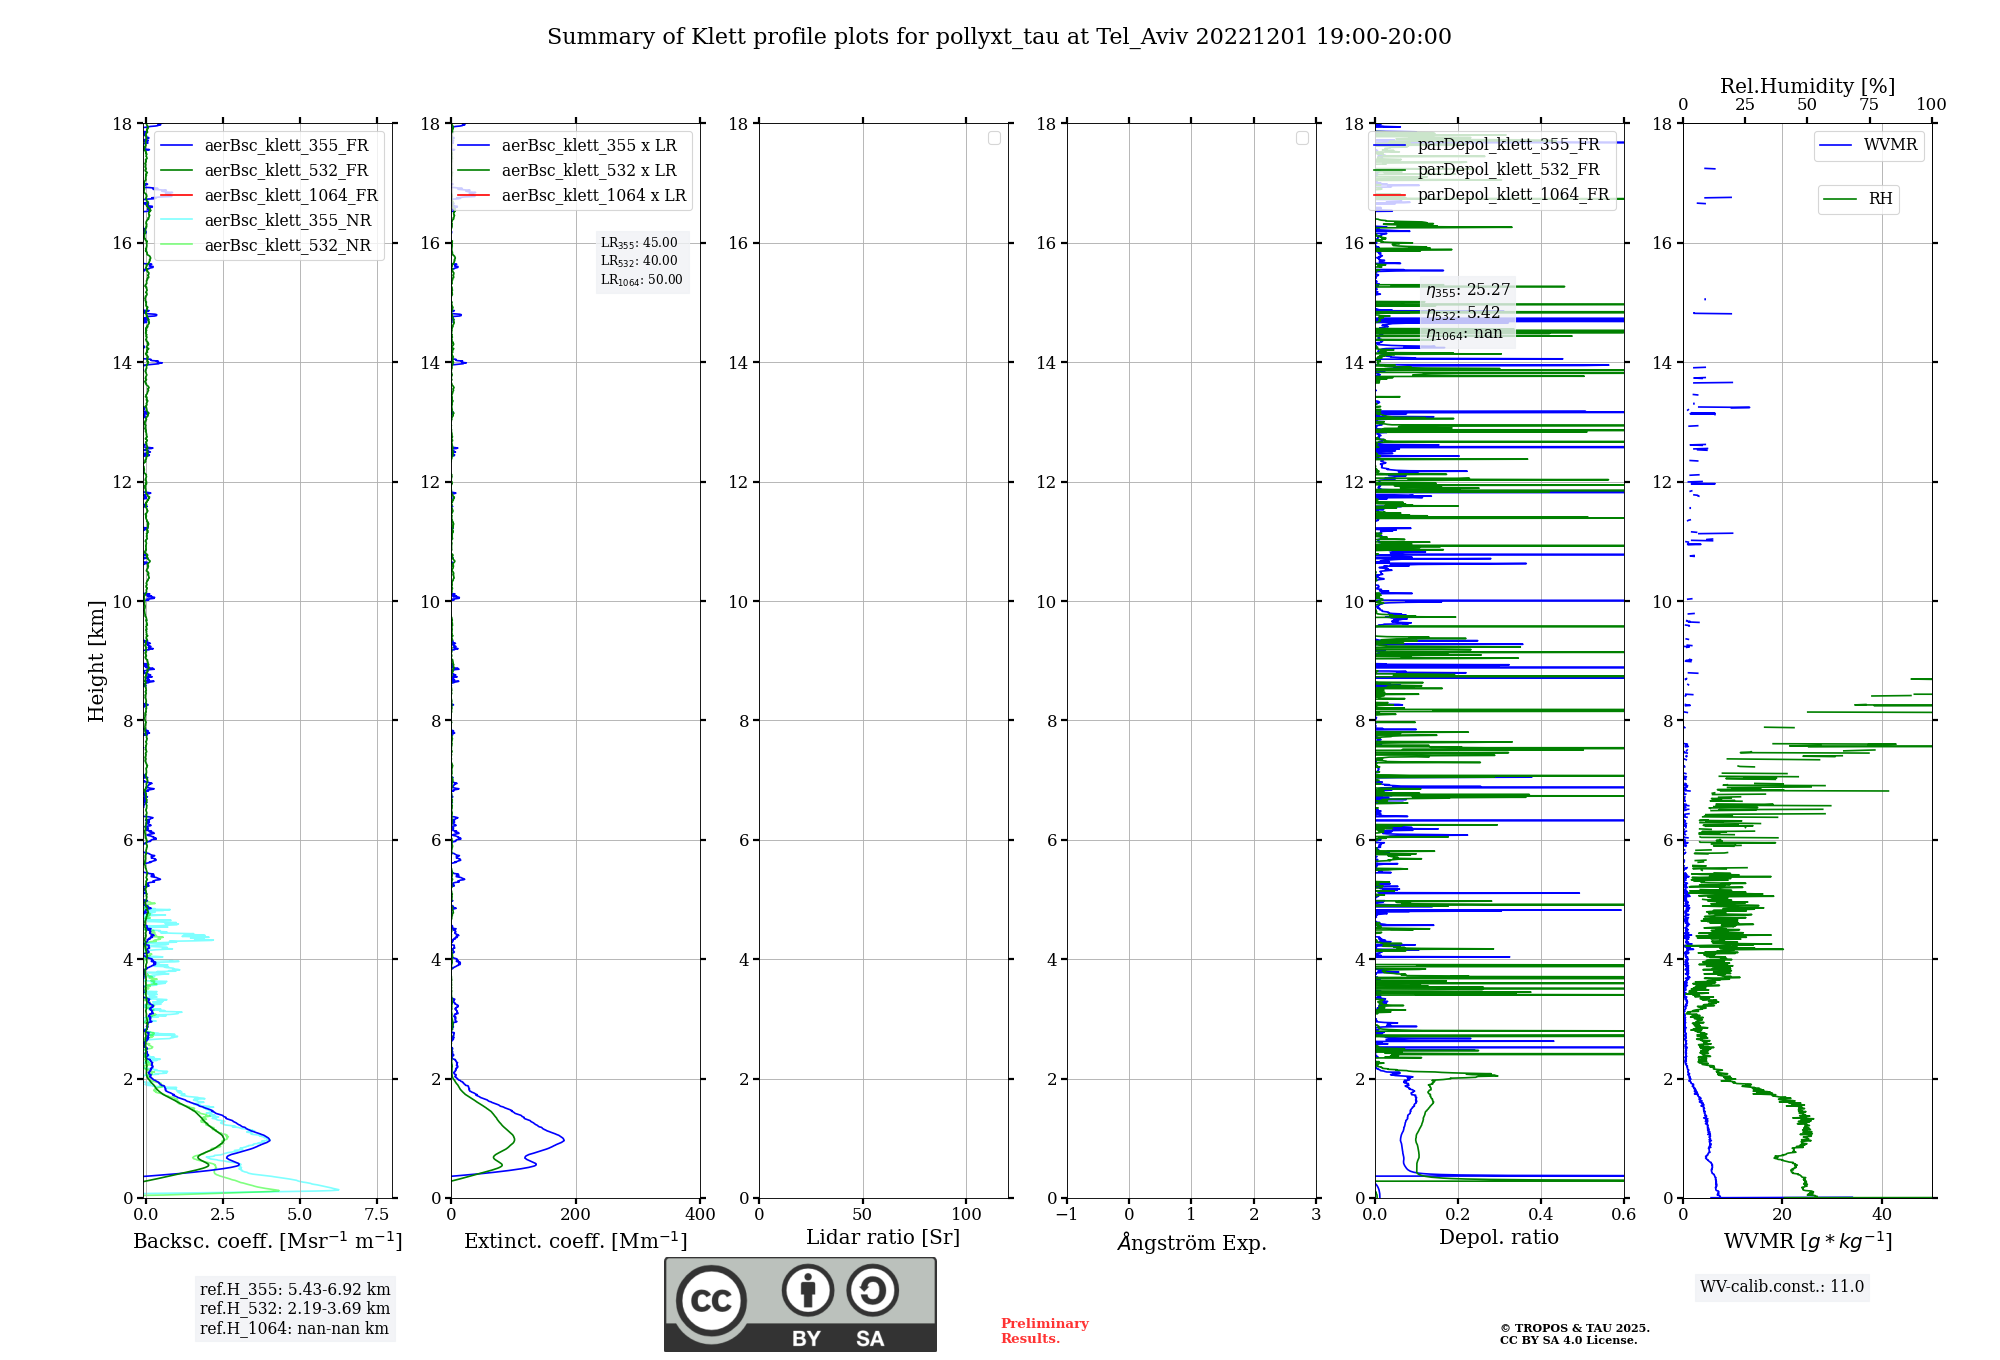Click the Height [km] axis label
Viewport: 2000px width, 1360px height.
click(96, 661)
